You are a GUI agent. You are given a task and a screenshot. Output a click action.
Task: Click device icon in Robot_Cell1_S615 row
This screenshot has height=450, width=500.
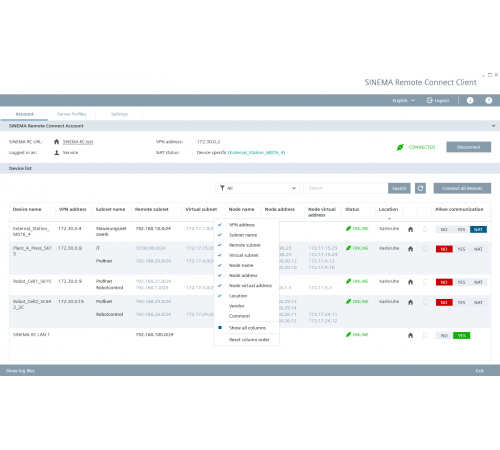click(425, 282)
